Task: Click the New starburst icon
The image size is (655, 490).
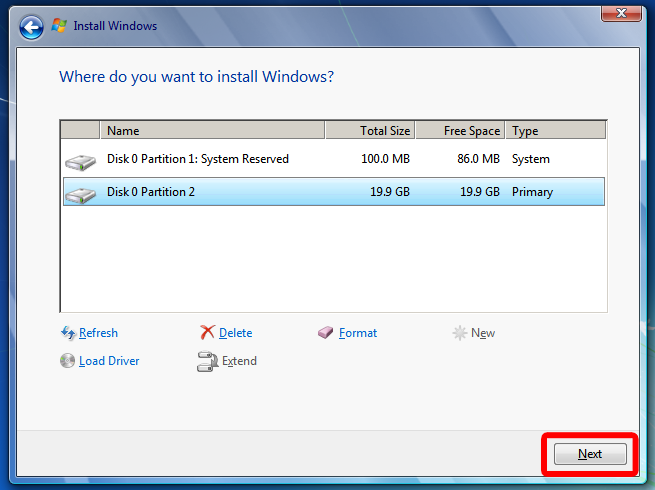Action: pos(460,333)
